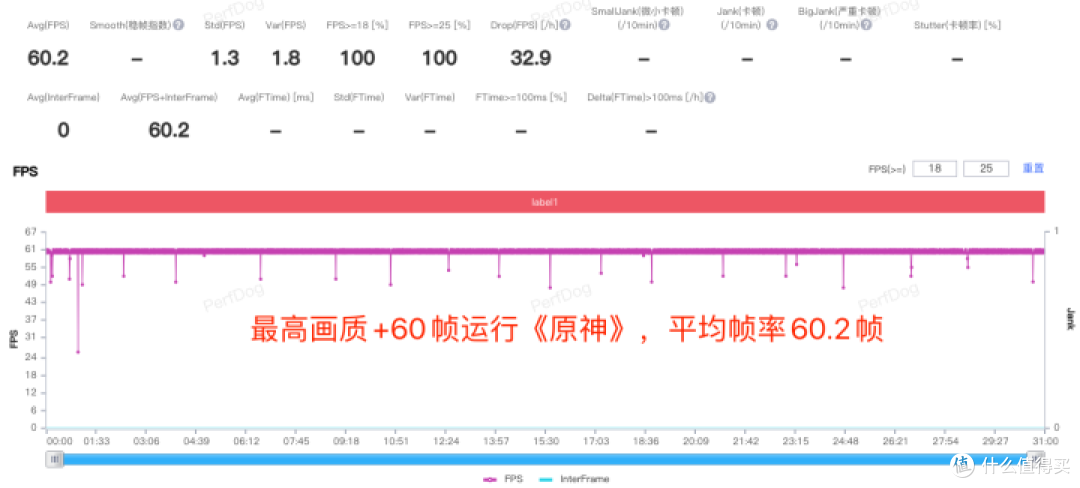Click the 20:09 time axis label
The width and height of the screenshot is (1080, 488).
[x=696, y=441]
